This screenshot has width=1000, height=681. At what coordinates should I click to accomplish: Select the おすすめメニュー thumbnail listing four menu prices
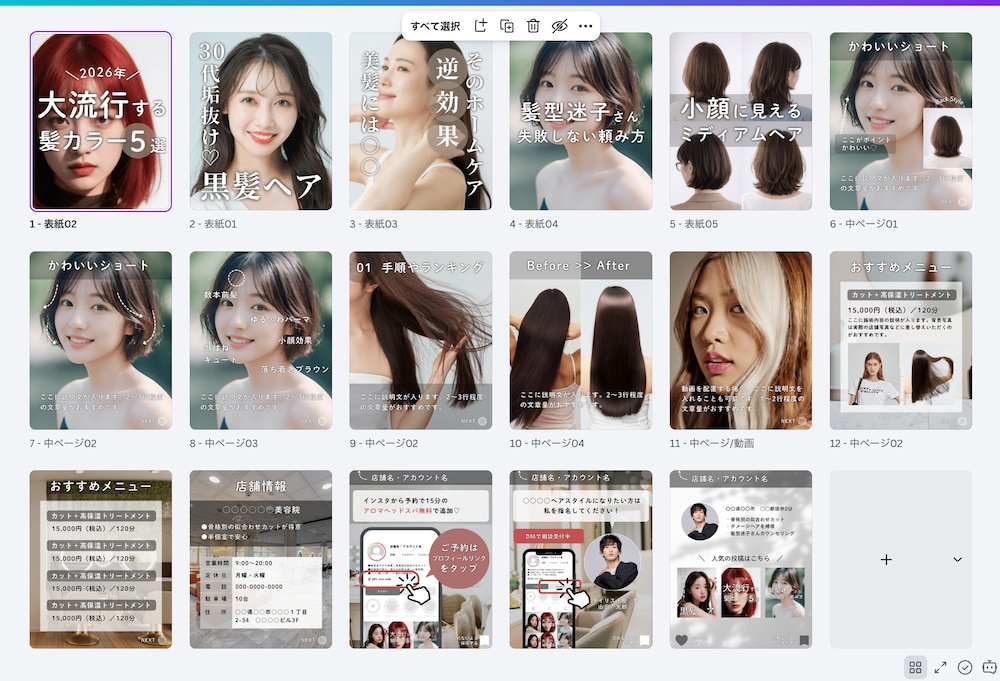point(101,559)
